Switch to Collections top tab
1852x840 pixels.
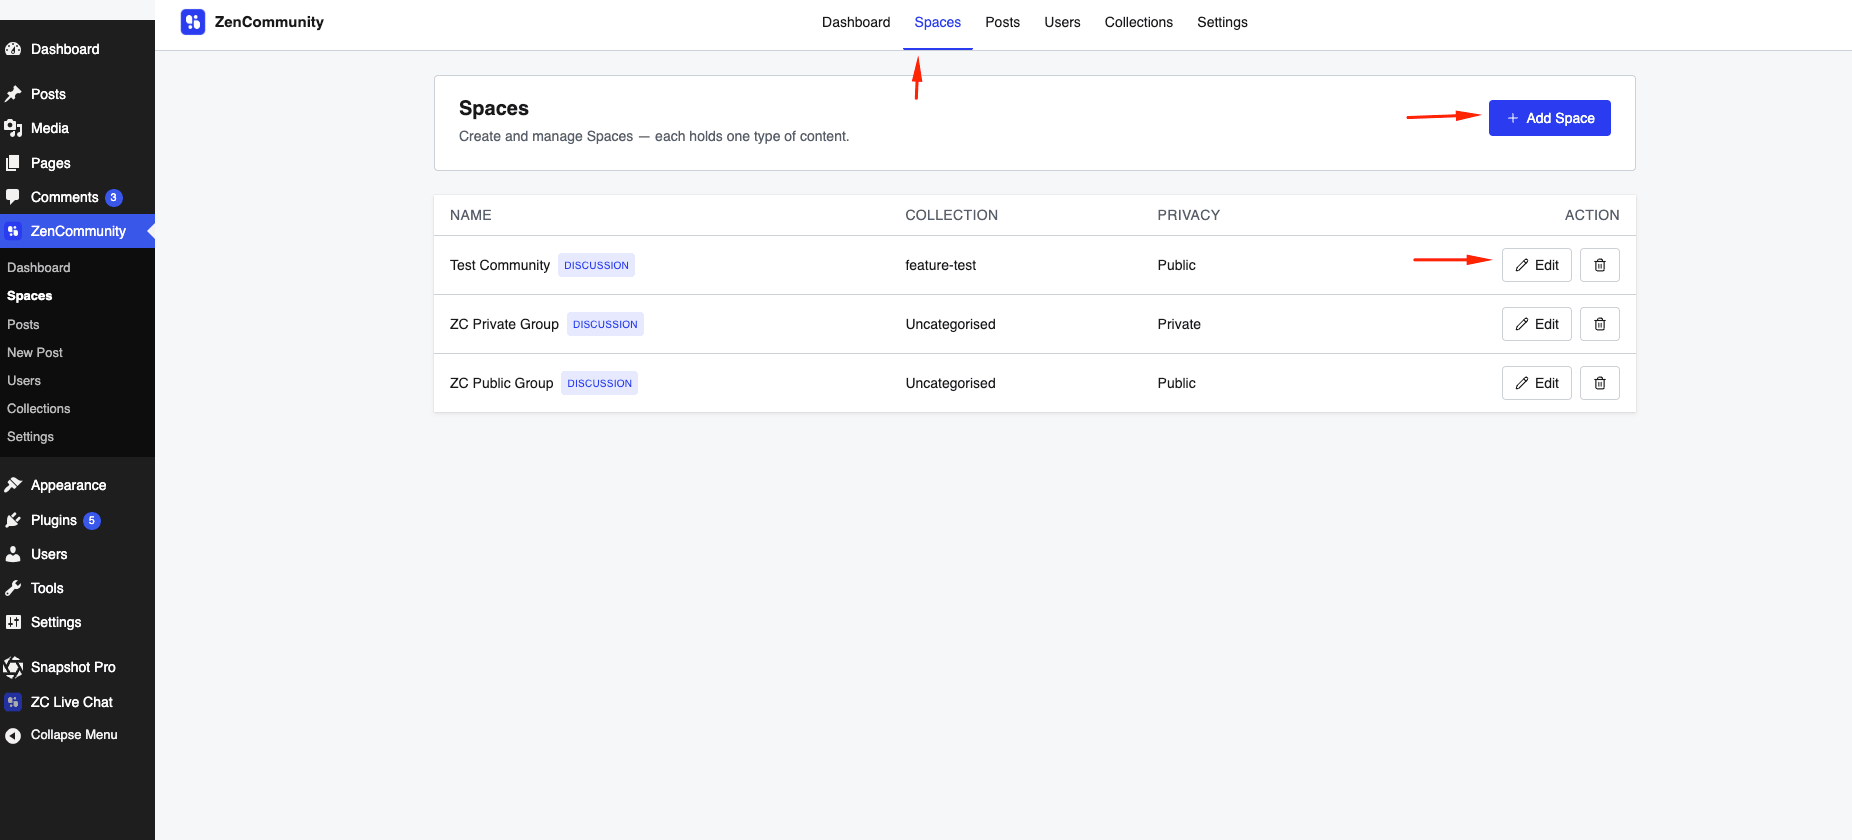click(x=1138, y=22)
